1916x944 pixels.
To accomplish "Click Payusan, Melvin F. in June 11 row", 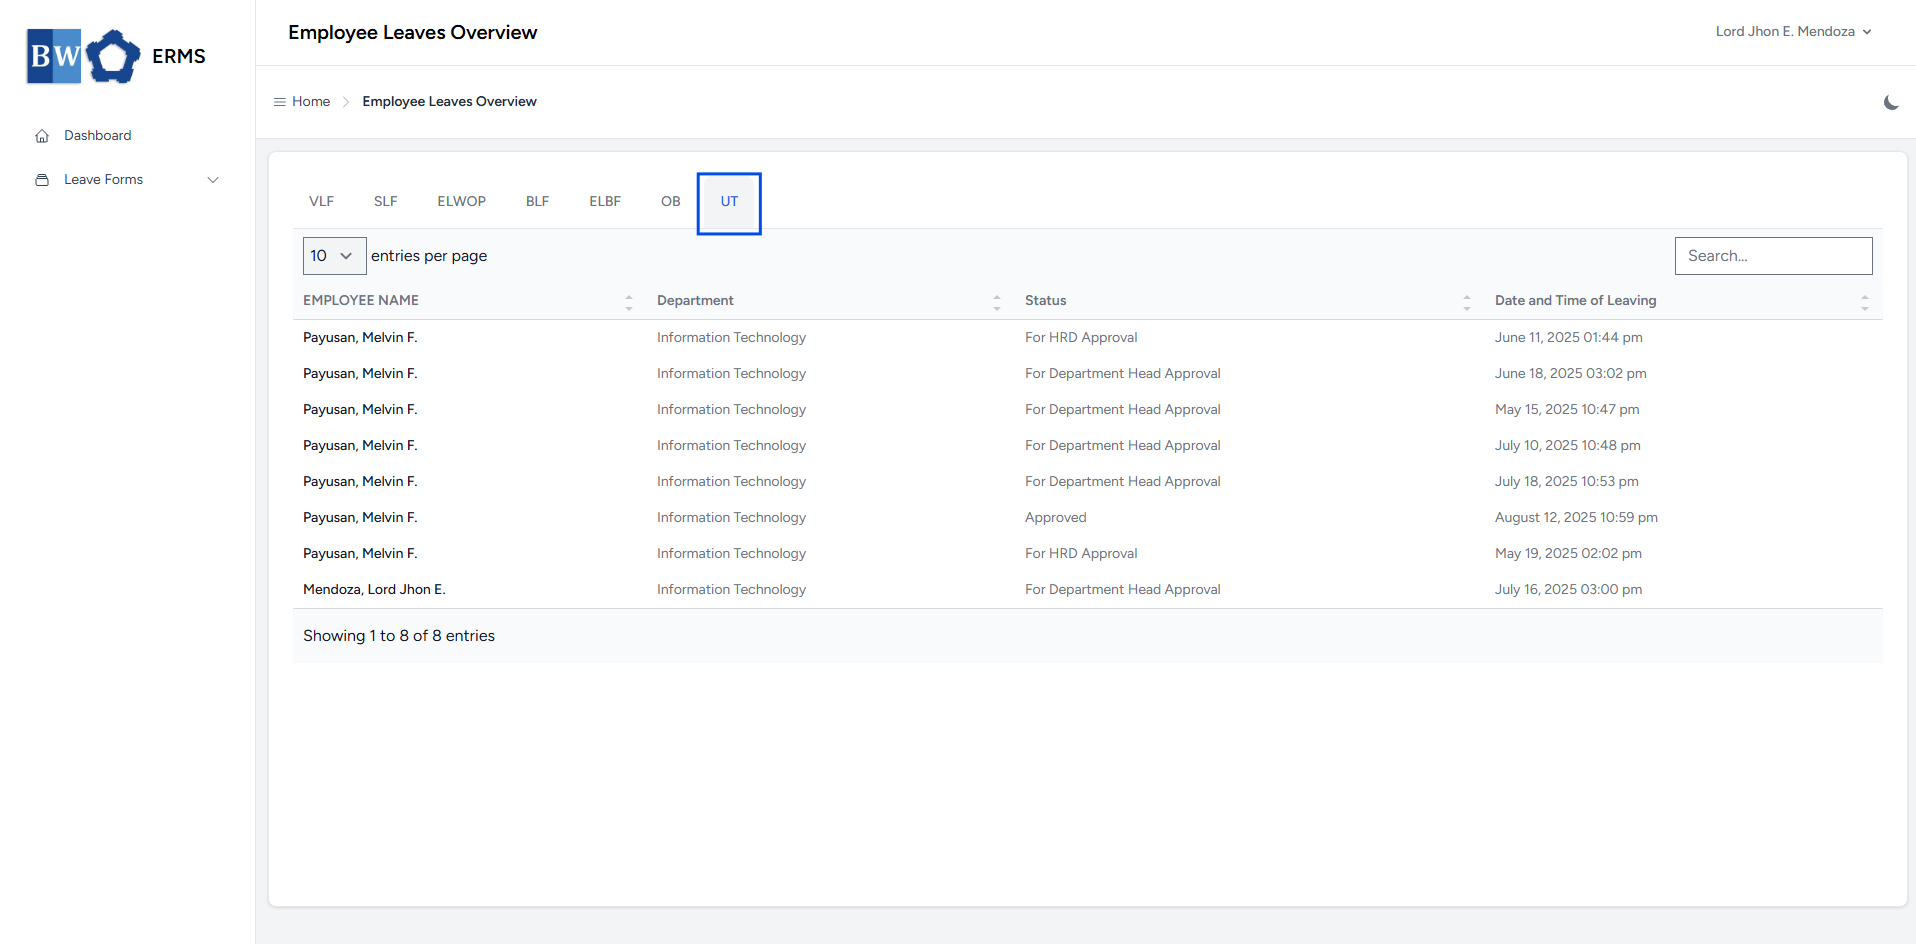I will point(360,338).
